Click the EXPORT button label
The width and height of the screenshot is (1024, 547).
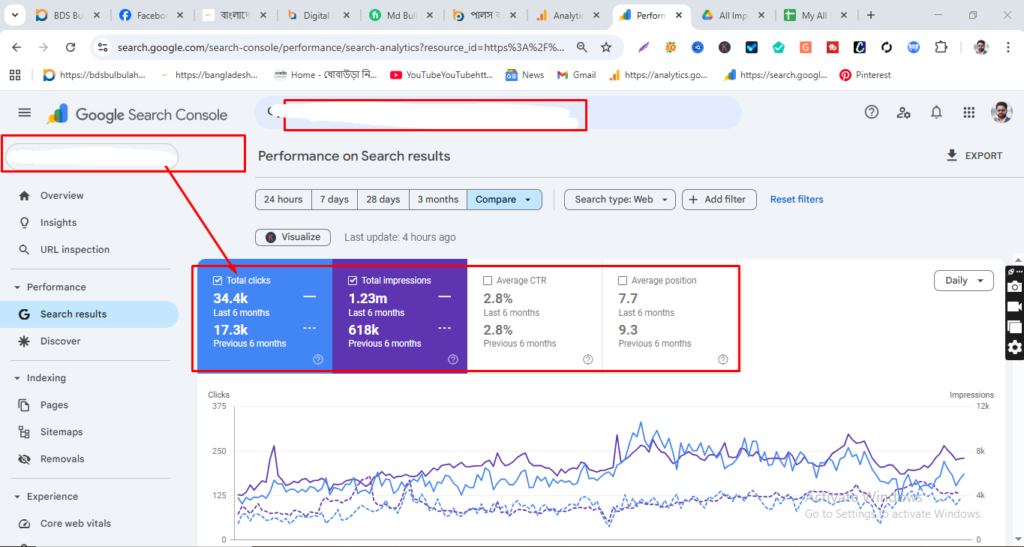pos(984,156)
